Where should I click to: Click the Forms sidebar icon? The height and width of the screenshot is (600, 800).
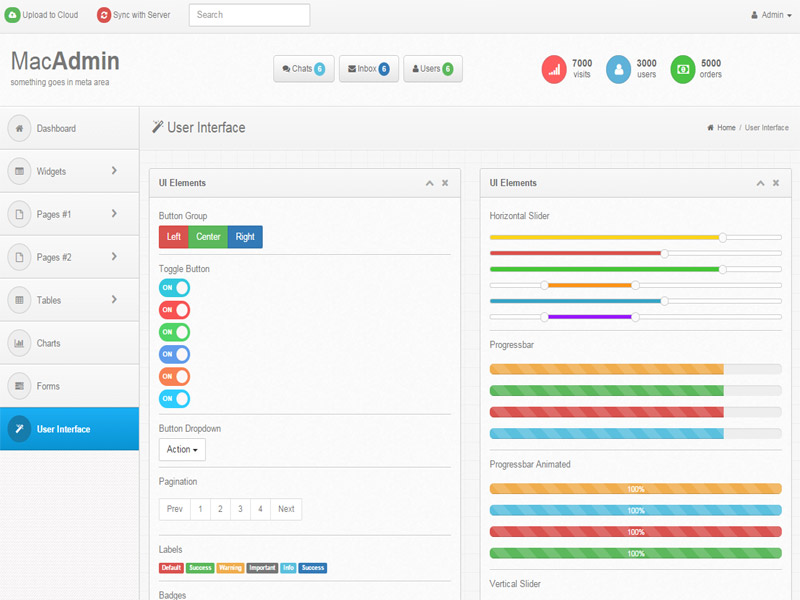[19, 386]
